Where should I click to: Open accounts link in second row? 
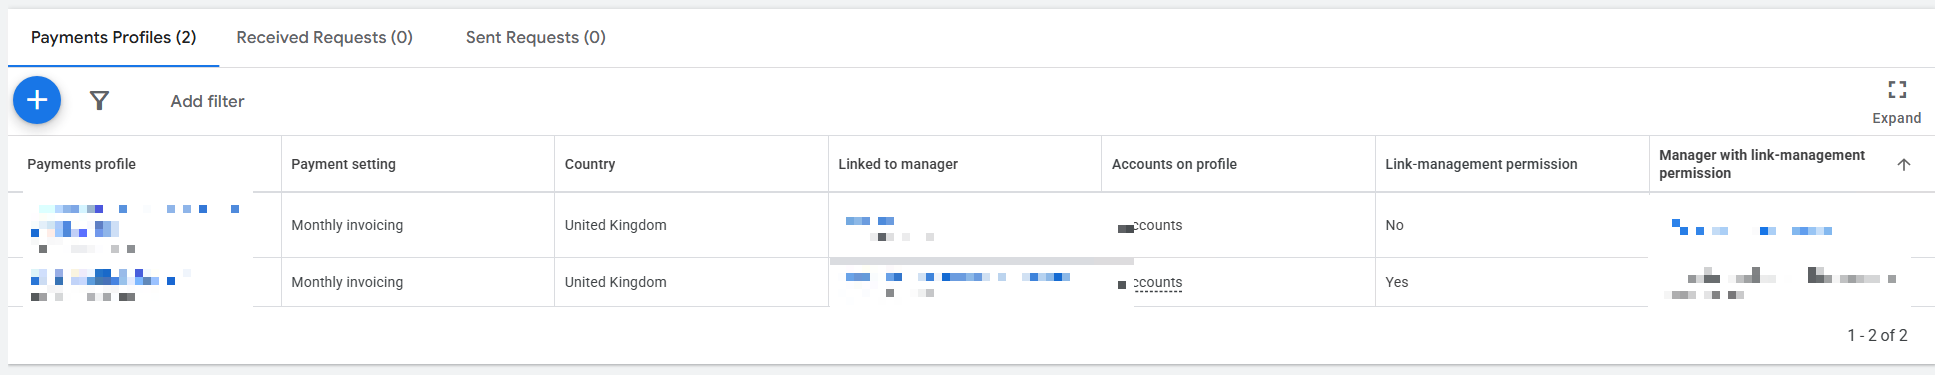(x=1151, y=283)
